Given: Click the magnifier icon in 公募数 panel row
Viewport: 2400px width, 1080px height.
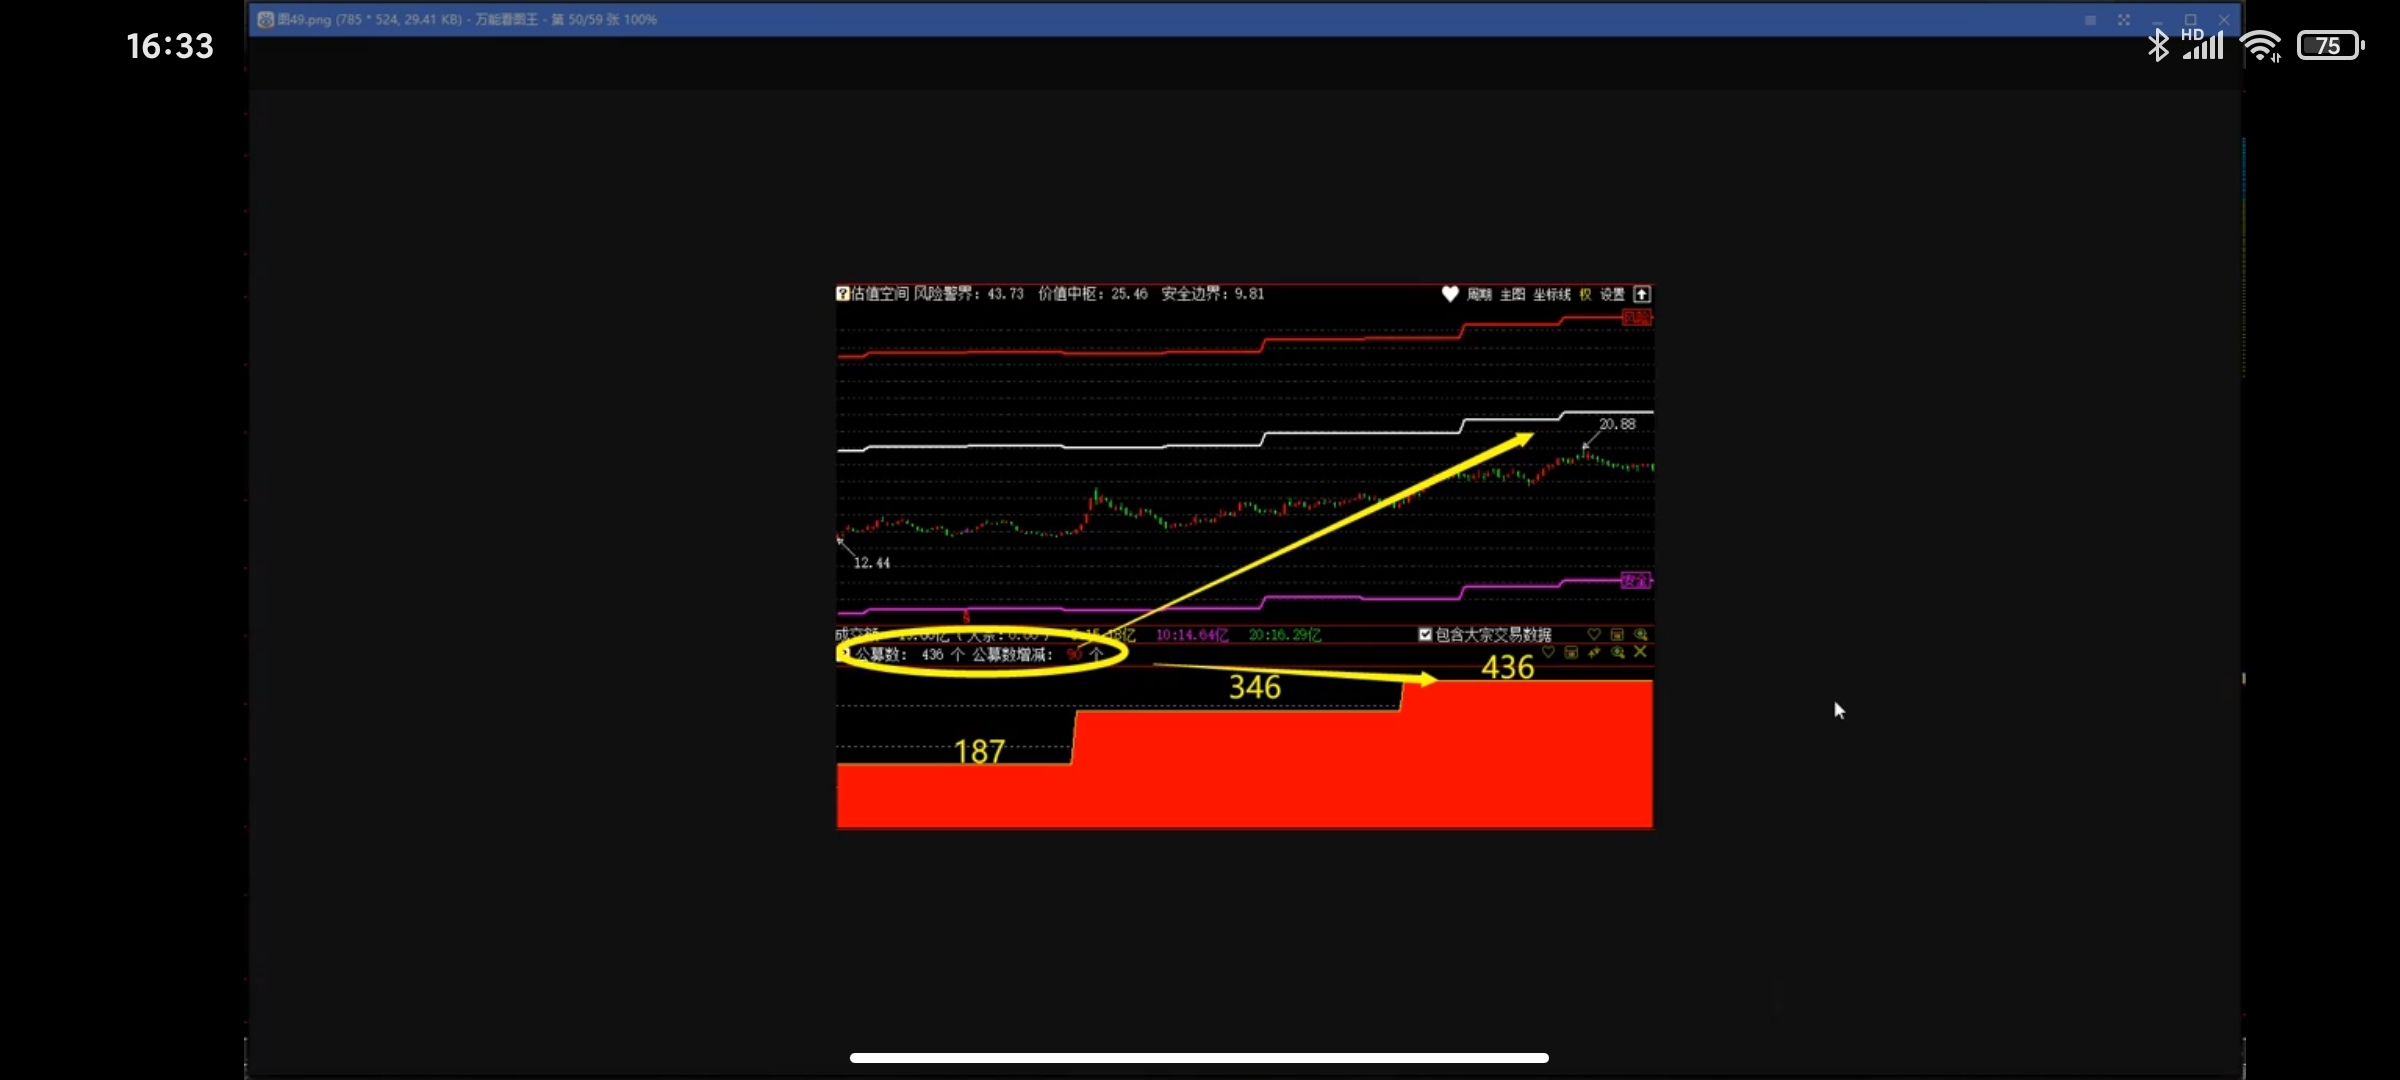Looking at the screenshot, I should (x=1618, y=653).
